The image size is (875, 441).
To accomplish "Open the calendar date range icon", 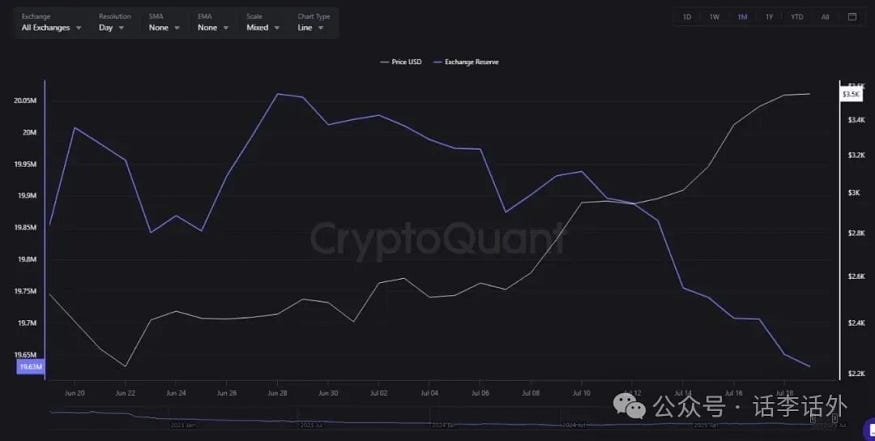I will coord(852,17).
